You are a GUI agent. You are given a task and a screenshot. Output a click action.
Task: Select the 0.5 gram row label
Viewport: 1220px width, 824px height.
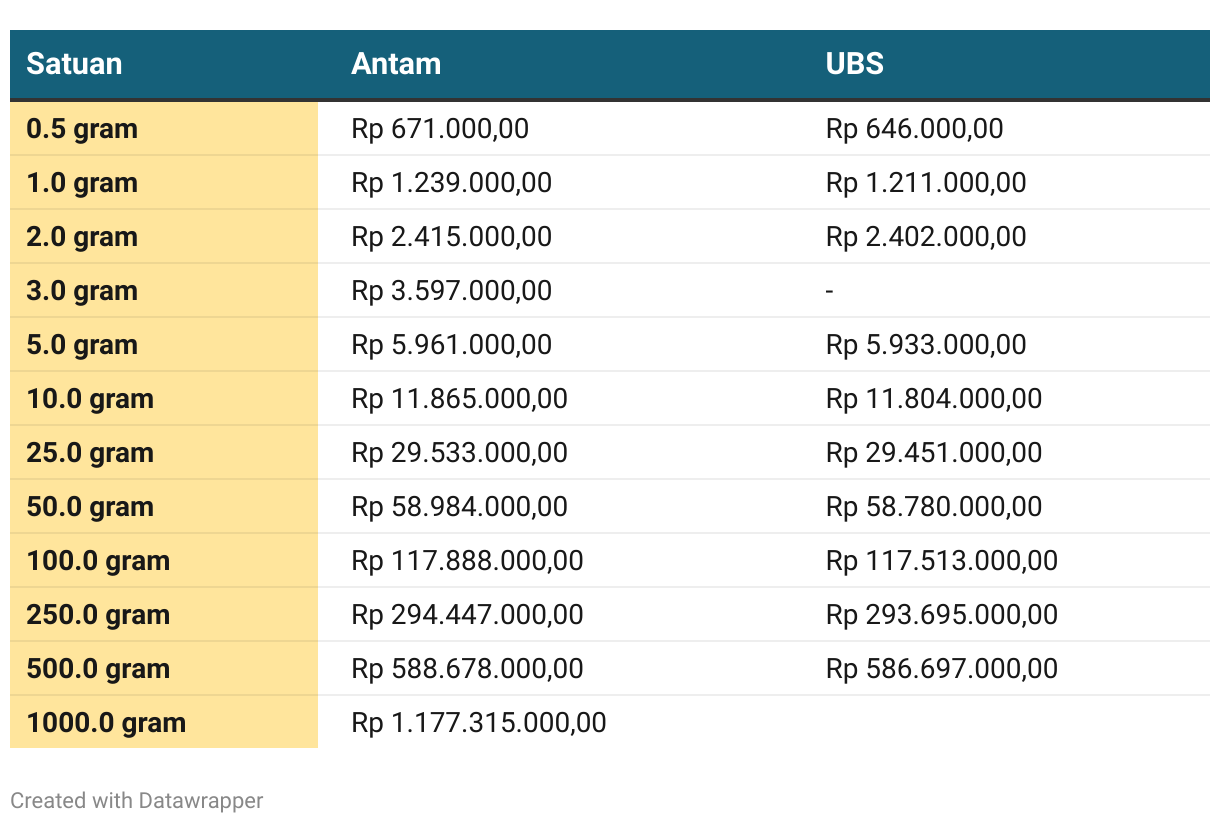pos(82,129)
